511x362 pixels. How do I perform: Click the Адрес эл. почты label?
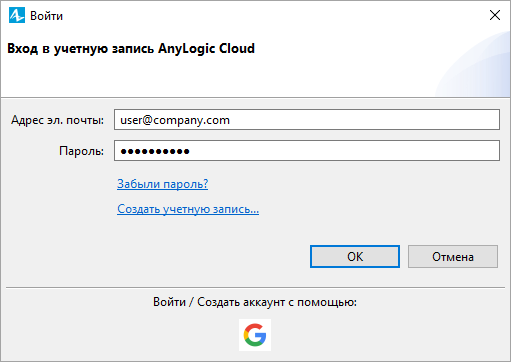[57, 120]
